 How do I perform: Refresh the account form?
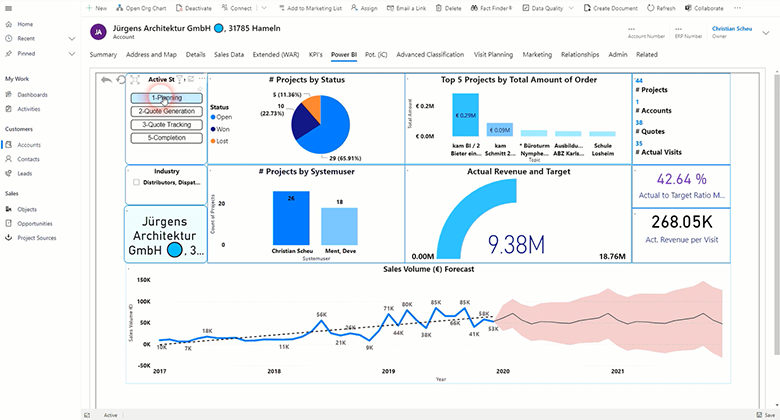point(661,8)
